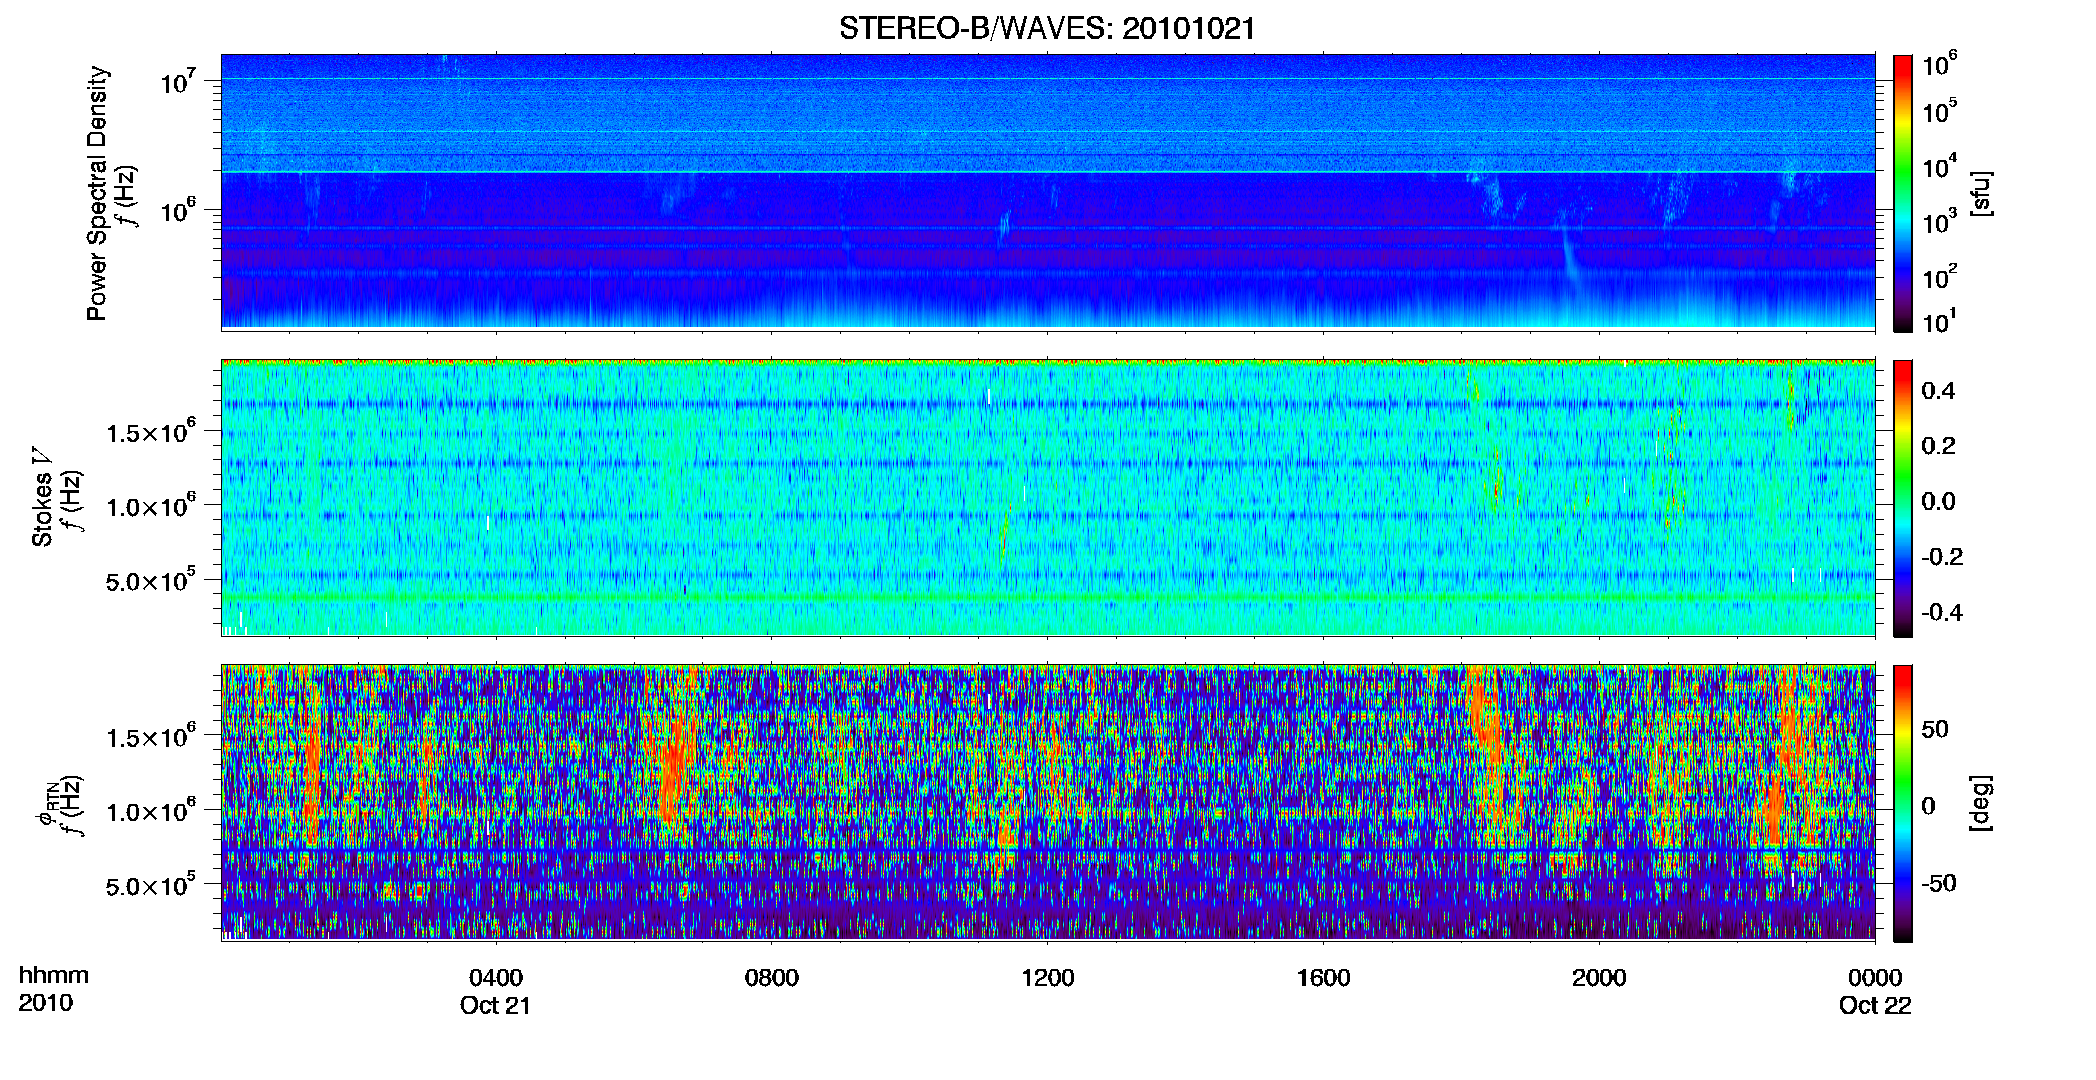This screenshot has height=1080, width=2096.
Task: Click the "1600" time axis label
Action: (1323, 977)
